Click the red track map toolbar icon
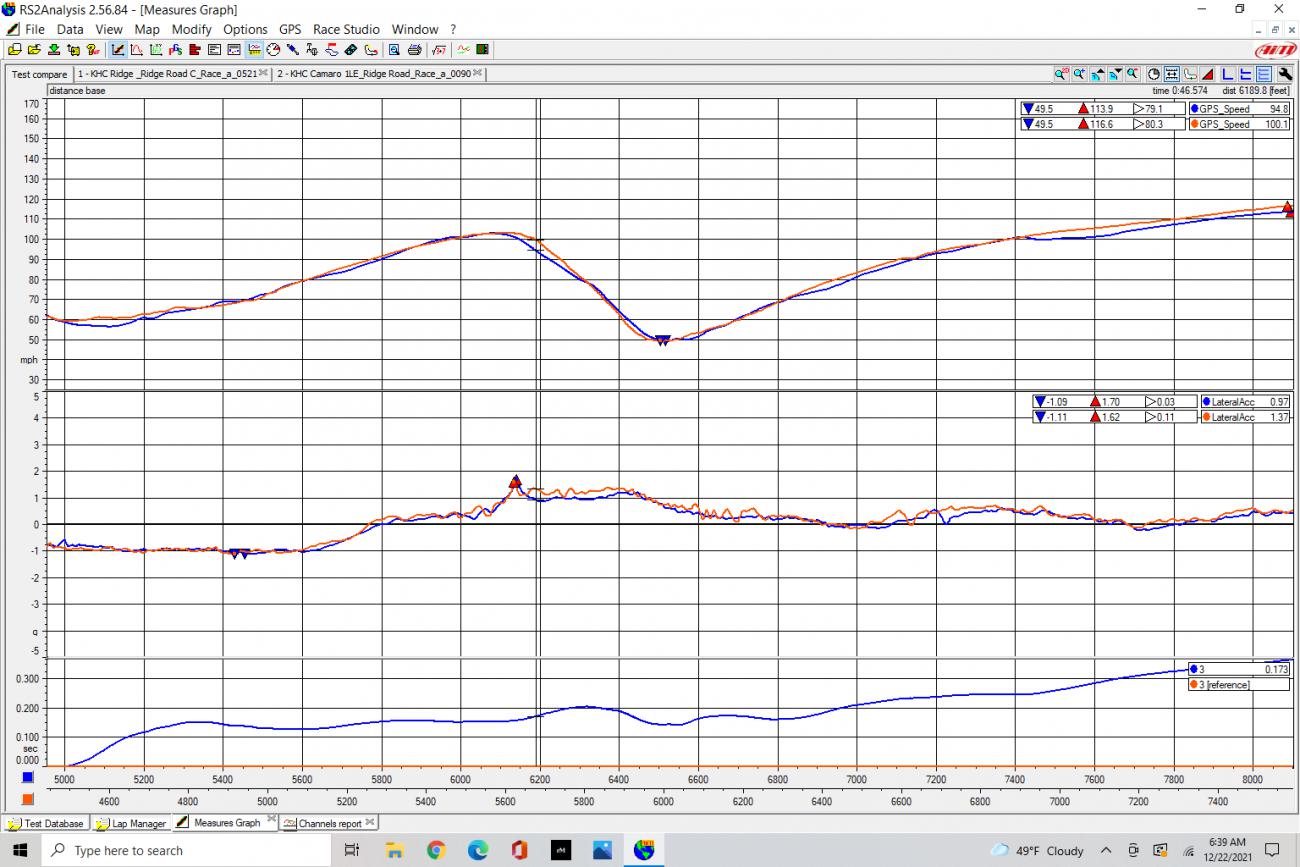Image resolution: width=1300 pixels, height=867 pixels. tap(332, 49)
